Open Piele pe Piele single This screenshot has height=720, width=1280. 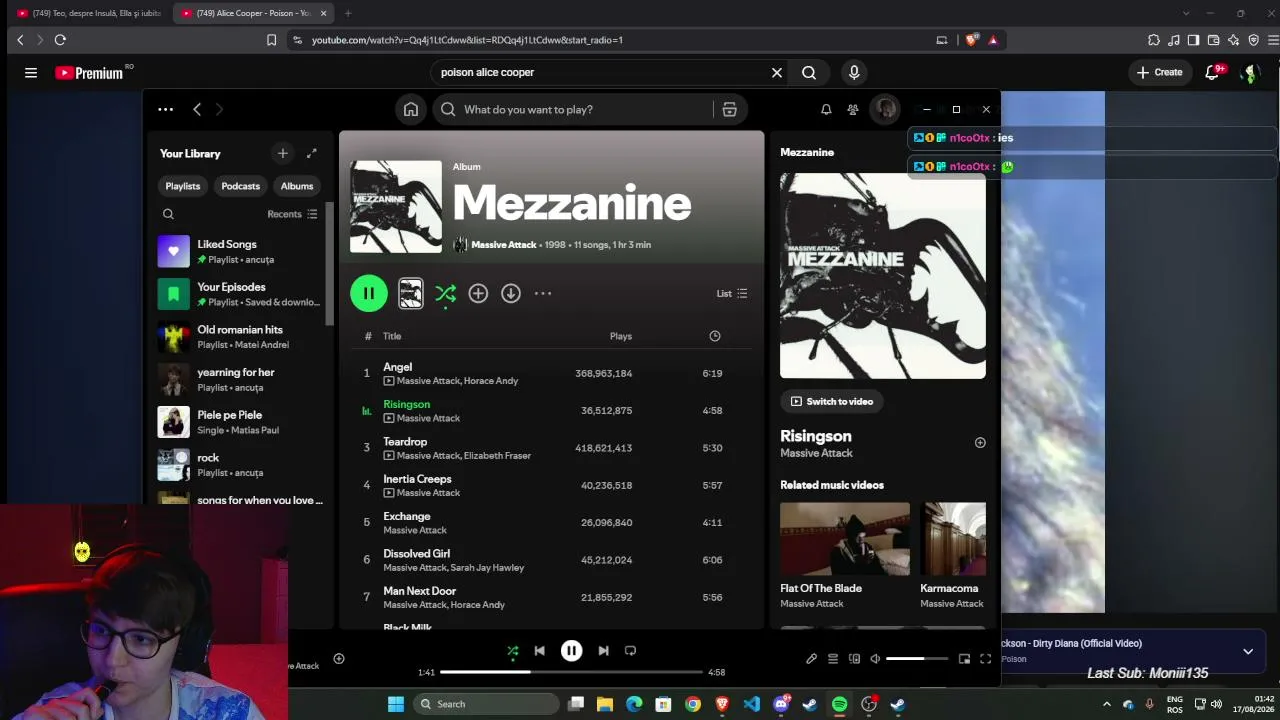[x=238, y=422]
